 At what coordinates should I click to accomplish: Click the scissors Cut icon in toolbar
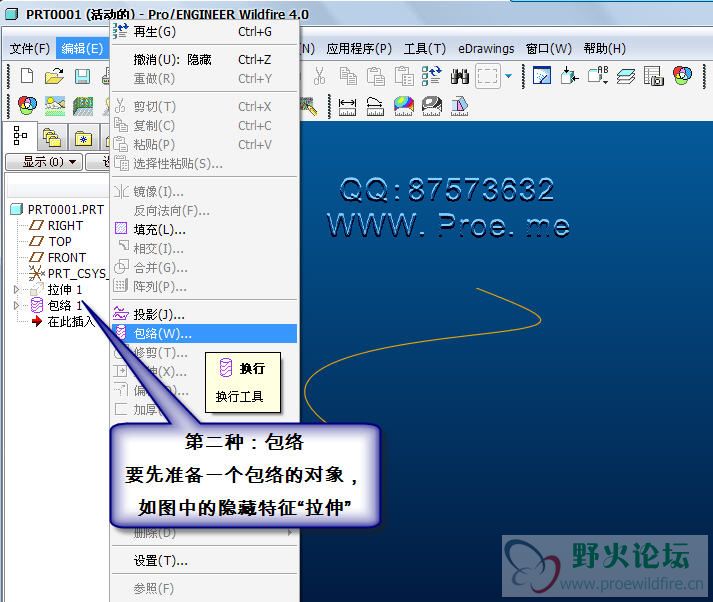coord(320,76)
